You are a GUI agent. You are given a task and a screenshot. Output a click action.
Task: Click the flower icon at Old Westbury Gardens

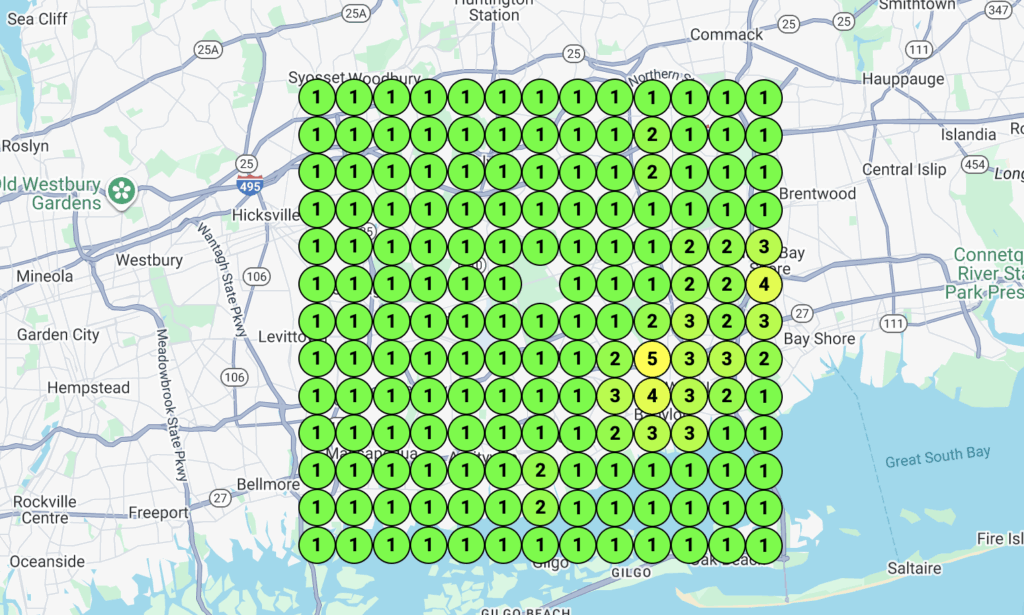pos(121,191)
